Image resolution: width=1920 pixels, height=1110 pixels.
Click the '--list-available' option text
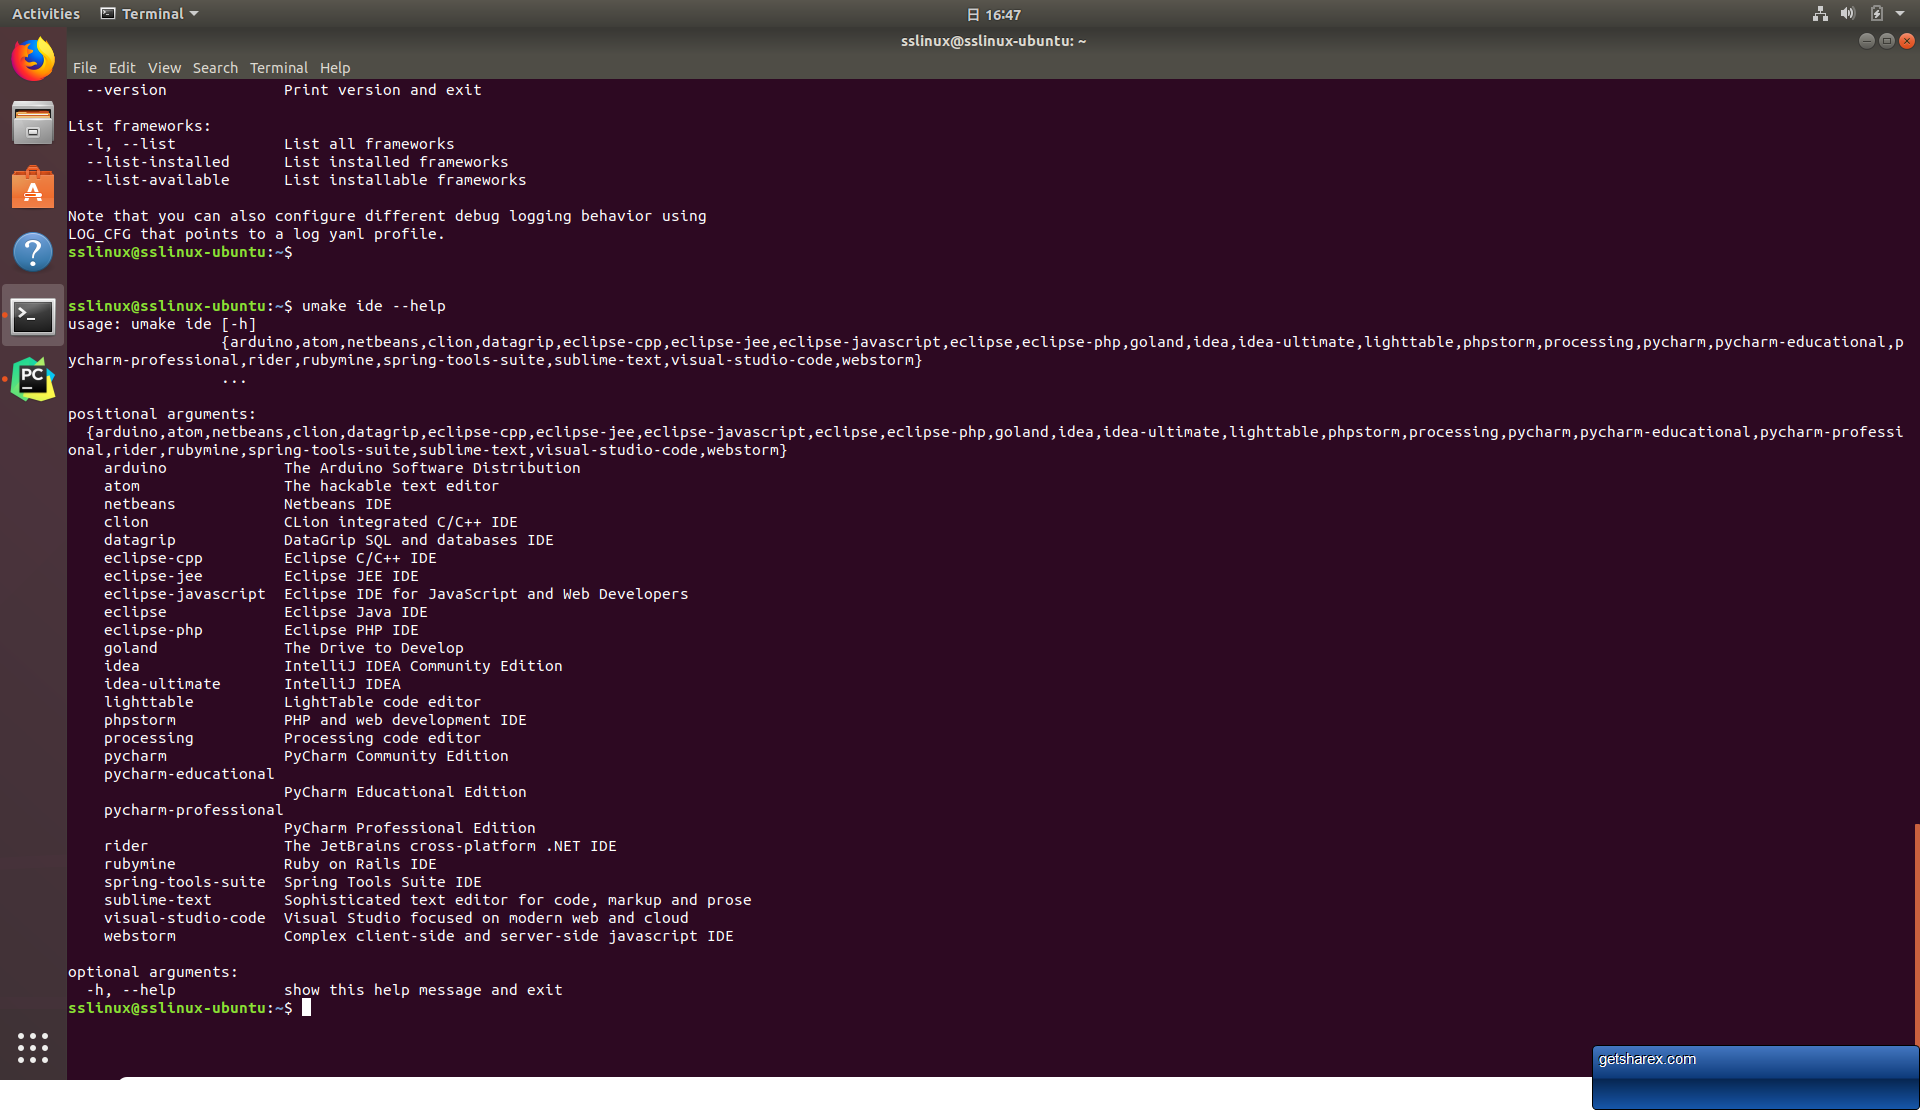tap(157, 180)
